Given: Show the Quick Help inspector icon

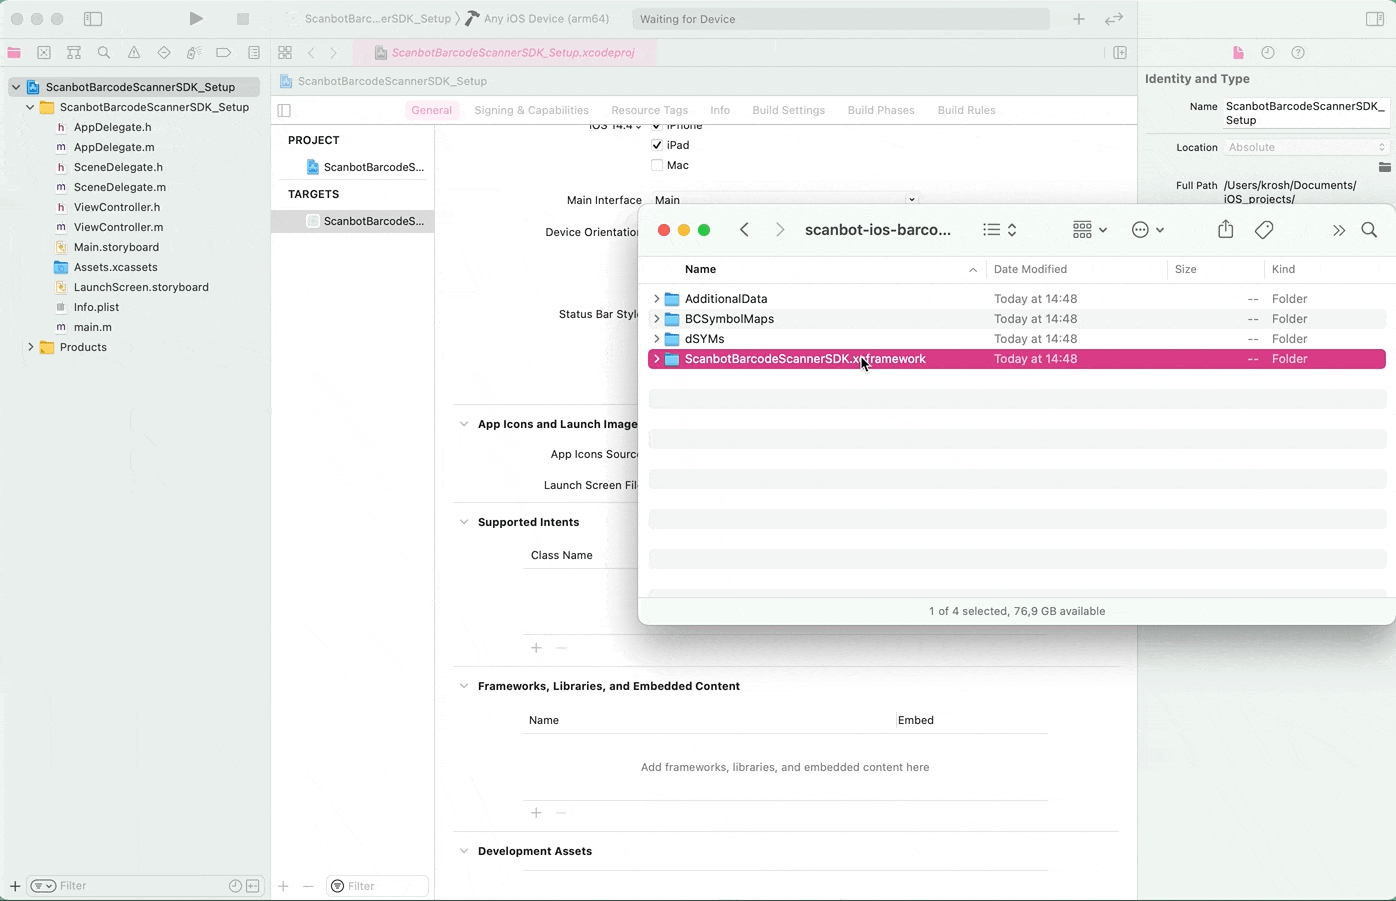Looking at the screenshot, I should click(1298, 53).
